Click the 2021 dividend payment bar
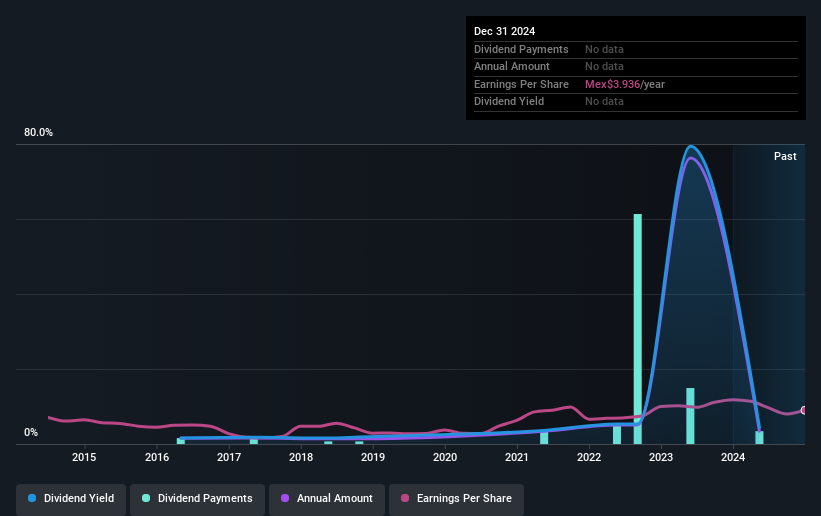The width and height of the screenshot is (821, 516). click(544, 438)
